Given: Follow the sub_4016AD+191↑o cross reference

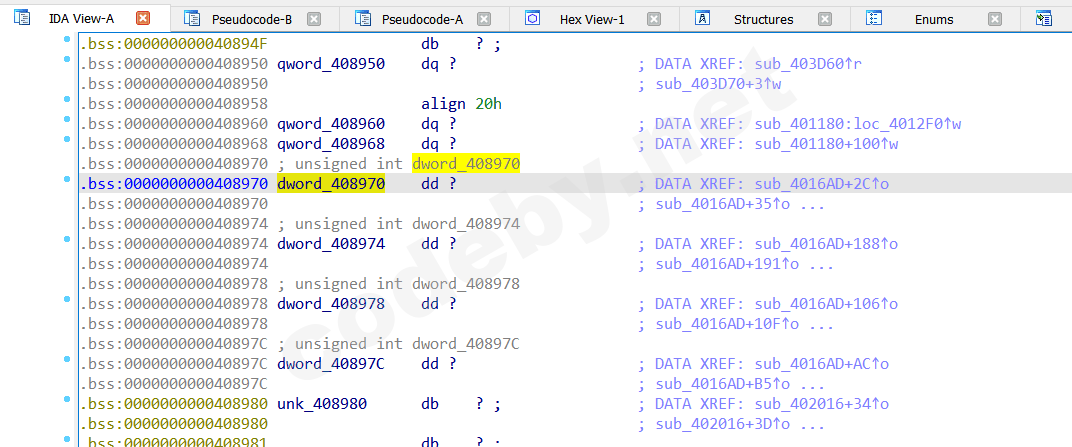Looking at the screenshot, I should click(727, 264).
